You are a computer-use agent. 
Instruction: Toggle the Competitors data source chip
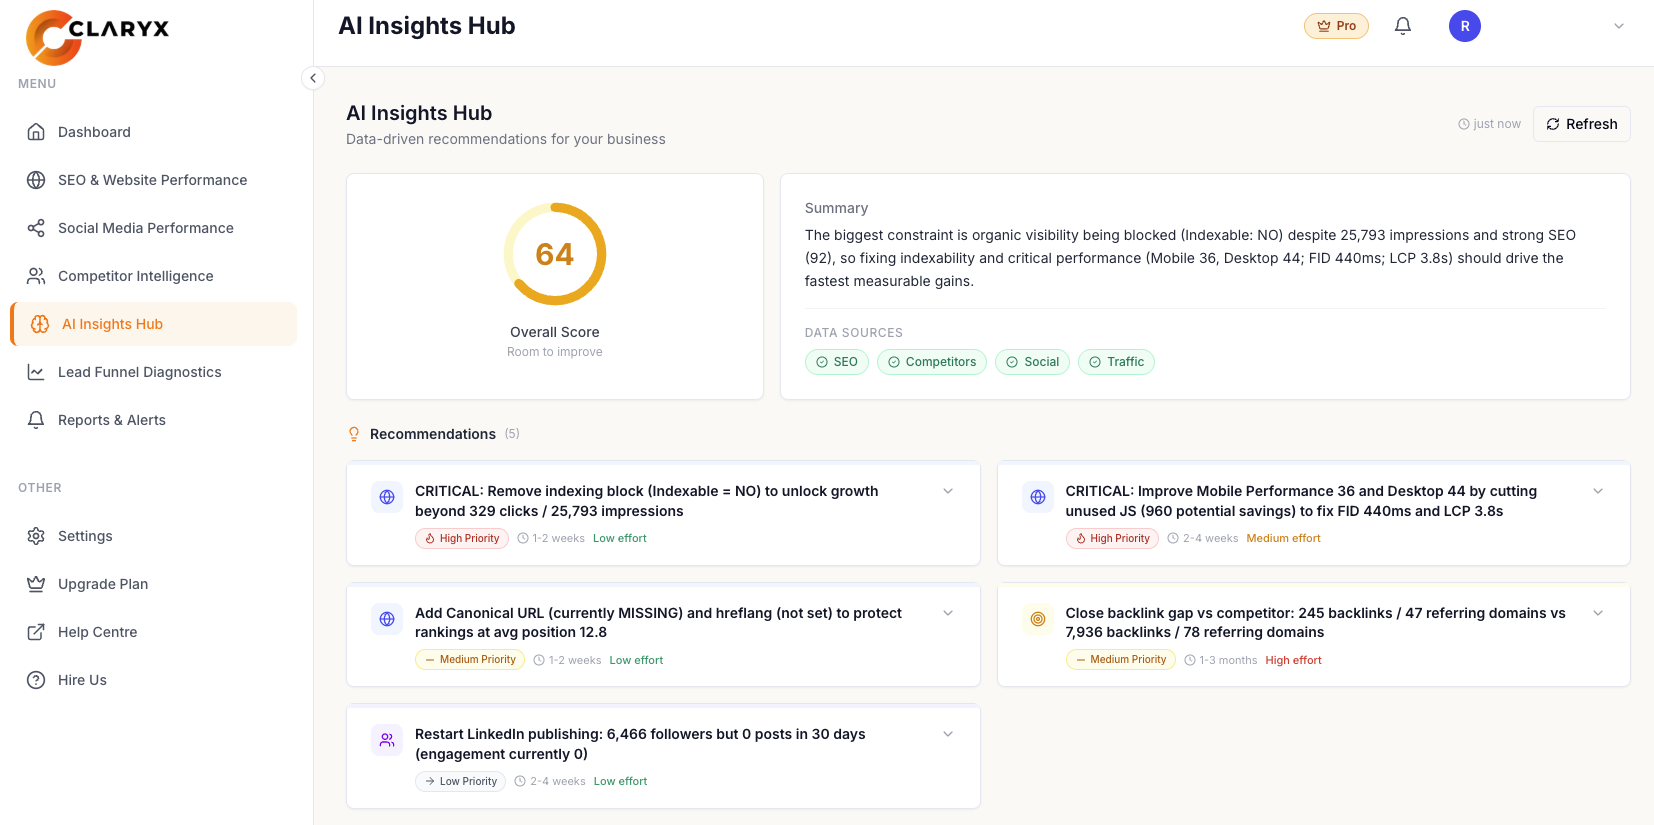click(932, 362)
